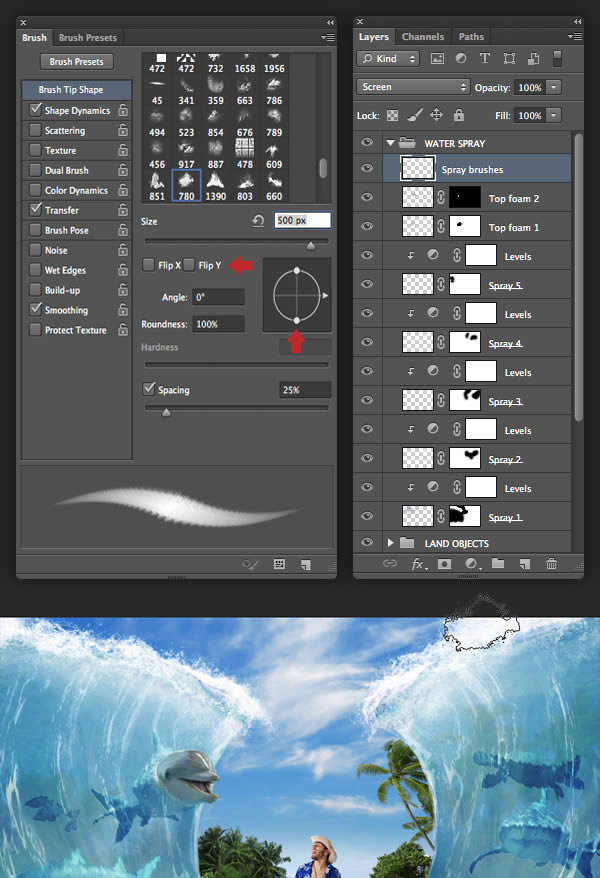
Task: Filter layers by smart object icon
Action: pyautogui.click(x=534, y=59)
